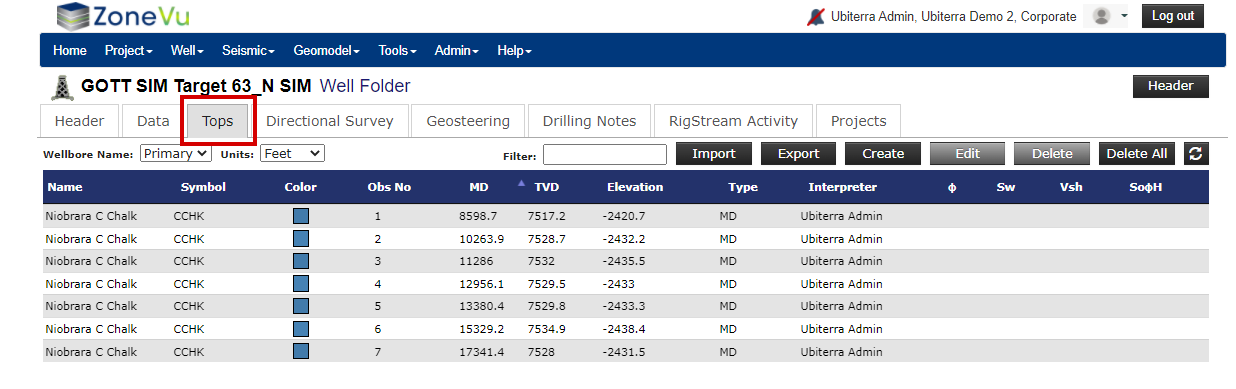Click the MD value 15329.2
1236x389 pixels.
[x=482, y=329]
